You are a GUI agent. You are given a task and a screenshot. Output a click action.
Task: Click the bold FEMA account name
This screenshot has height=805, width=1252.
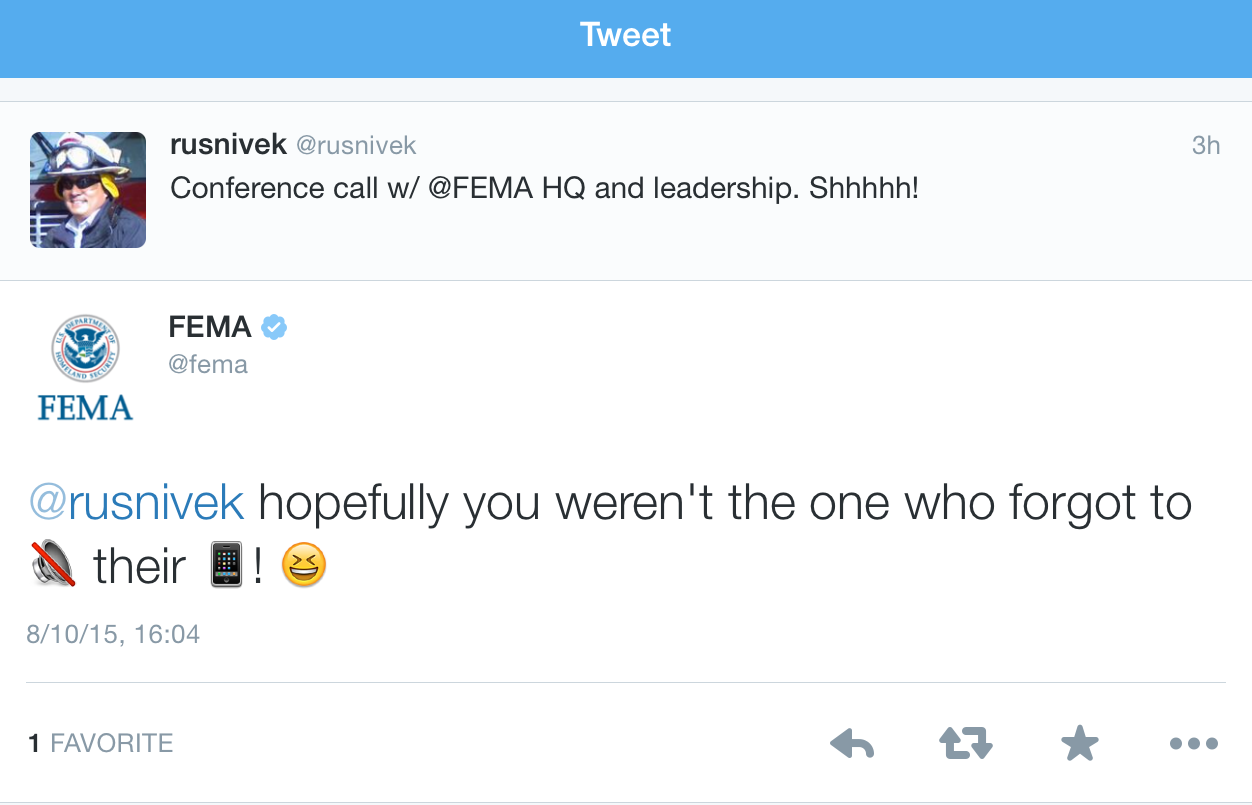pos(210,327)
